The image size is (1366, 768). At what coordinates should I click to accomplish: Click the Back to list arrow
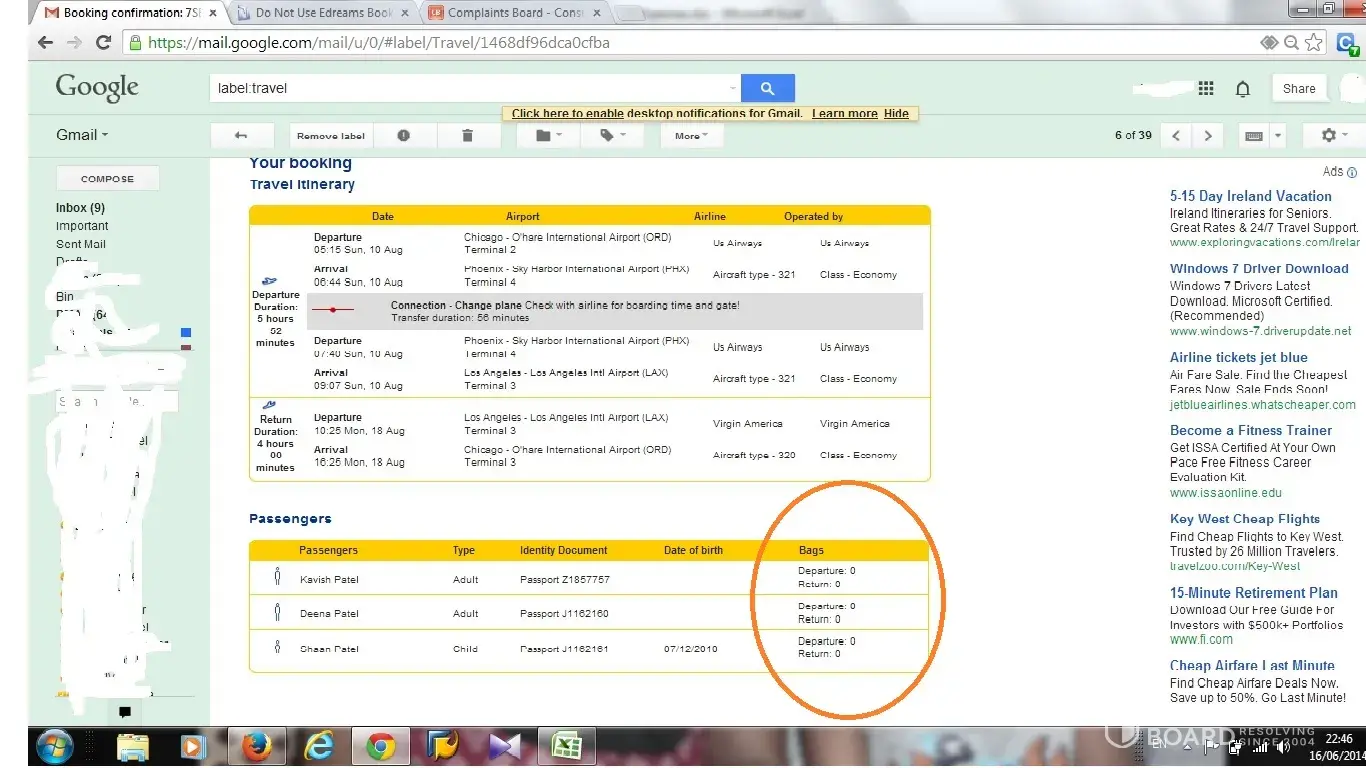(x=240, y=136)
